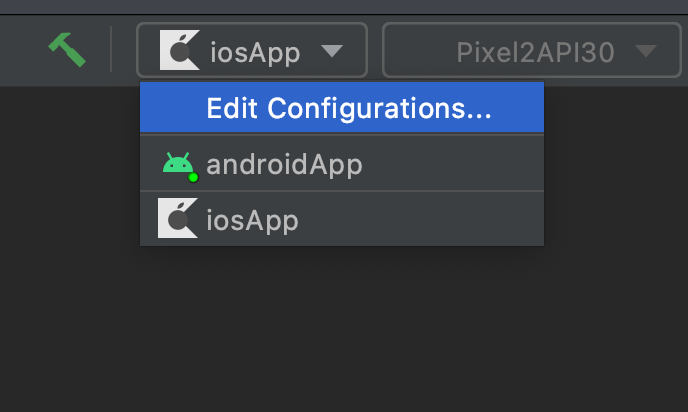Select the androidApp run configuration
This screenshot has width=688, height=412.
[x=342, y=163]
